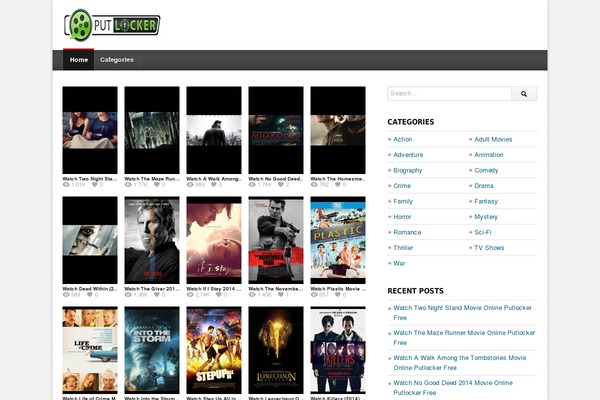The image size is (600, 400).
Task: Click the heart icon under The Maze Runner
Action: [157, 184]
